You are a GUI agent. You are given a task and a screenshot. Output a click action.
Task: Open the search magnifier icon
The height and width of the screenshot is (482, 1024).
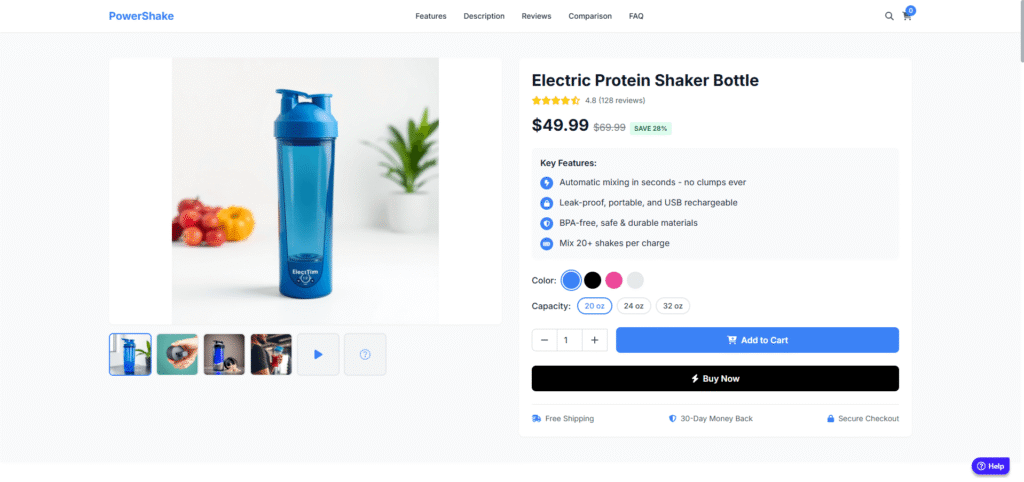889,16
